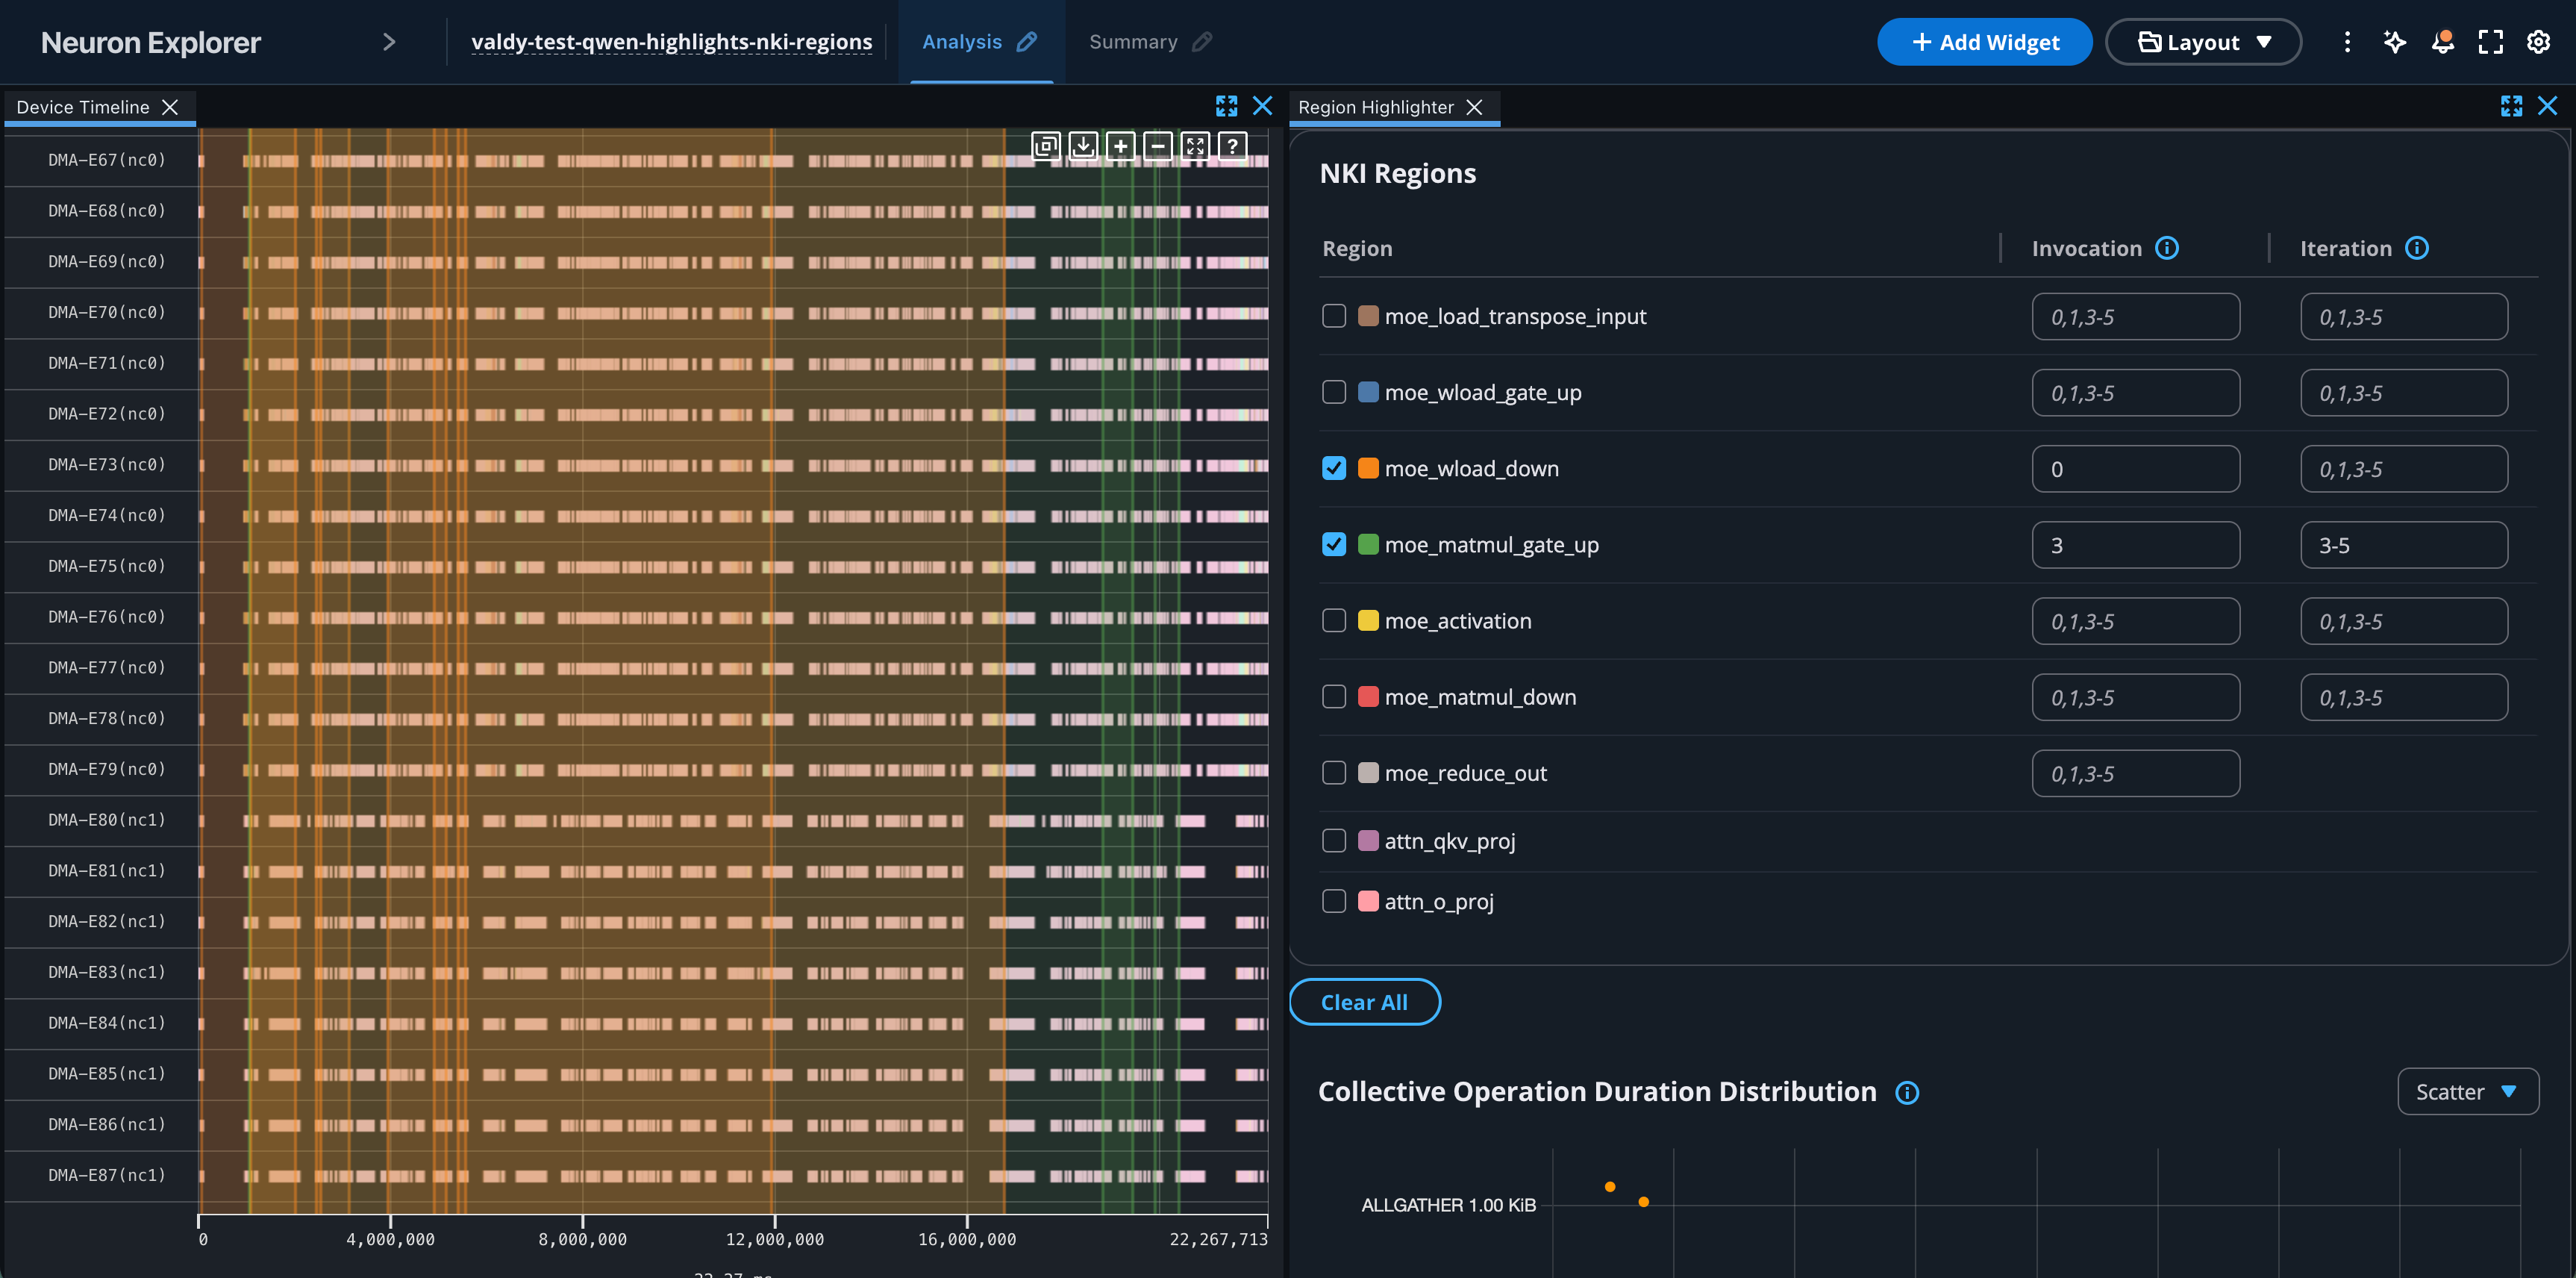Click the sparkle AI assistant icon
The height and width of the screenshot is (1278, 2576).
[2395, 42]
